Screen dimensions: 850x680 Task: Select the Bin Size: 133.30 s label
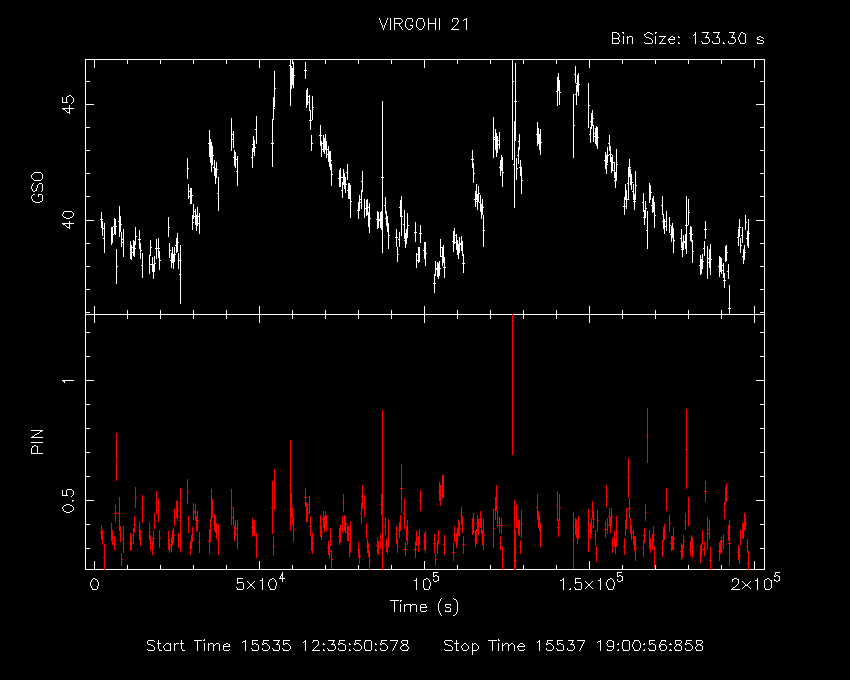coord(687,39)
